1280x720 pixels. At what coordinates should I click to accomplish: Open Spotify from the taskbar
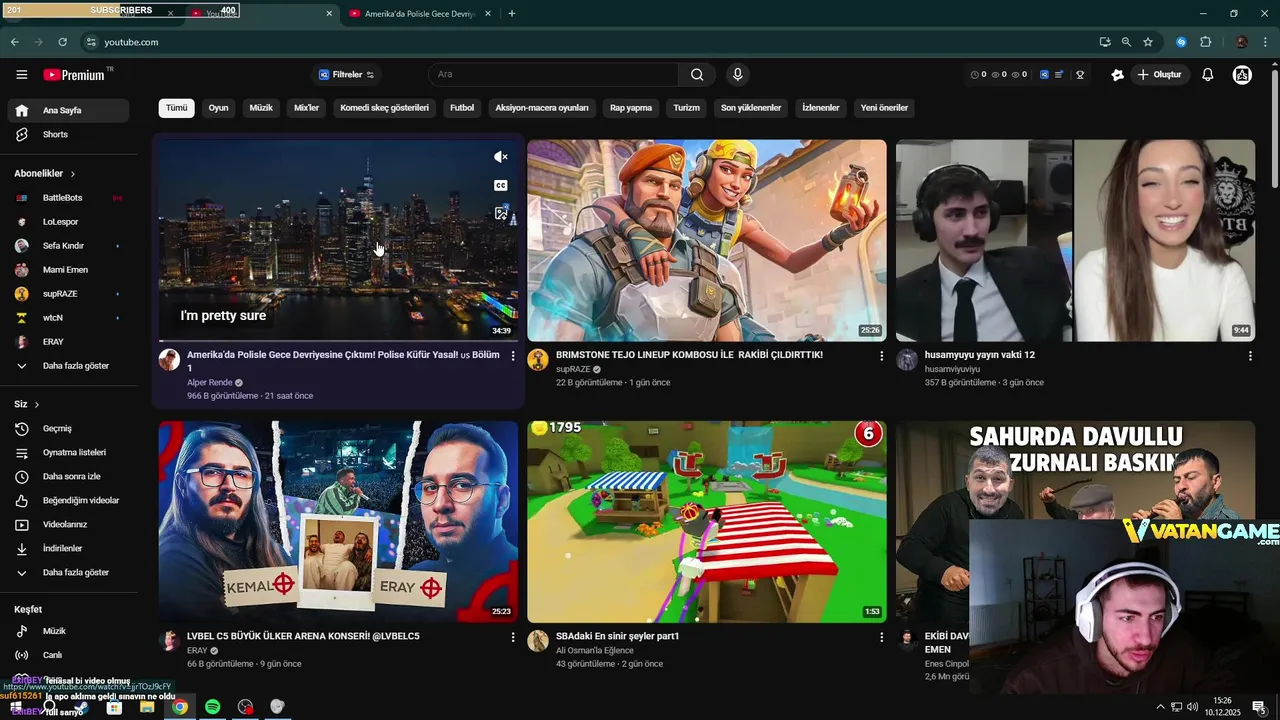coord(212,707)
